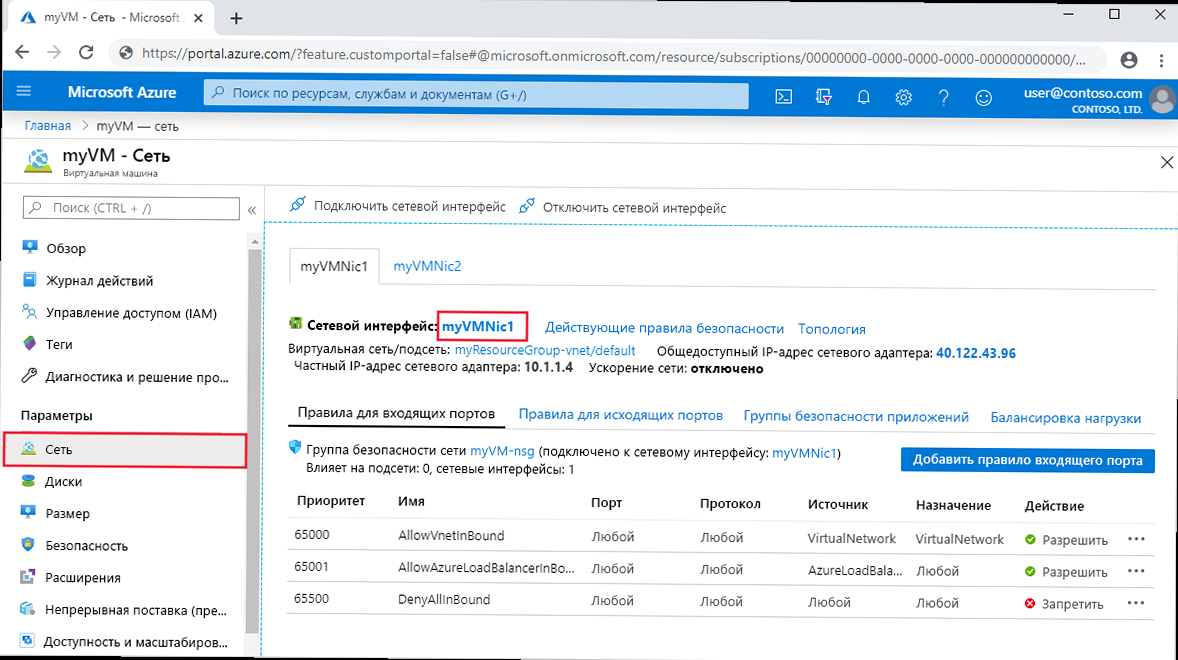1178x660 pixels.
Task: Open Disks item in left menu
Action: (x=64, y=481)
